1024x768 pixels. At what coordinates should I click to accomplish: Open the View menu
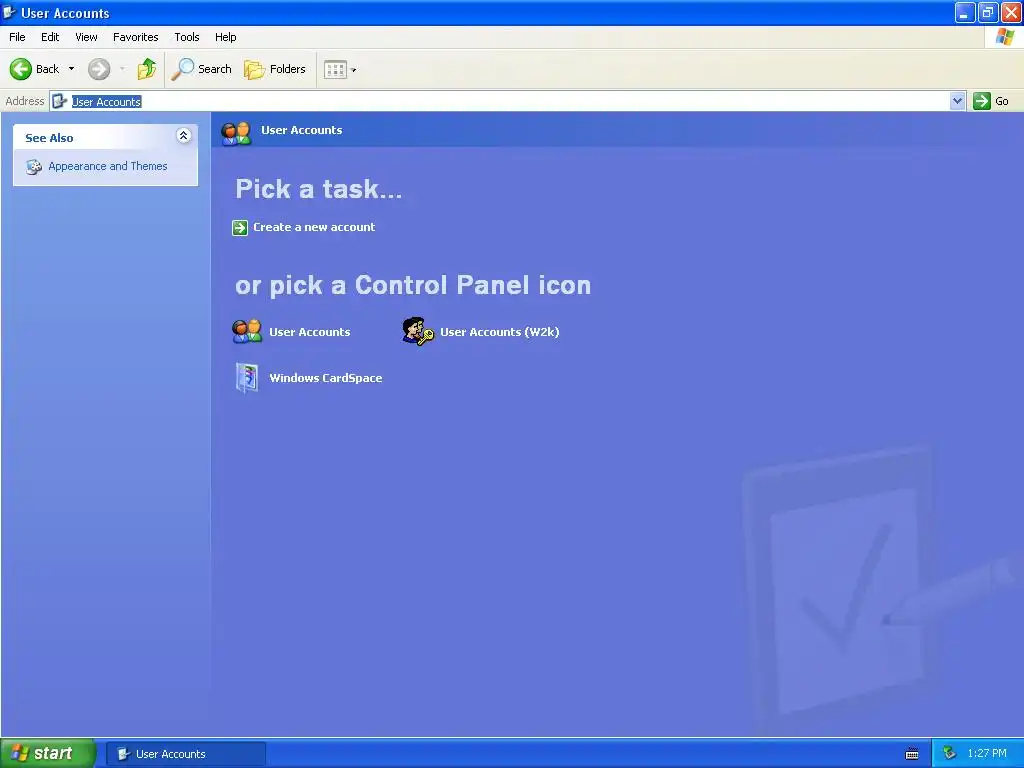pyautogui.click(x=86, y=37)
